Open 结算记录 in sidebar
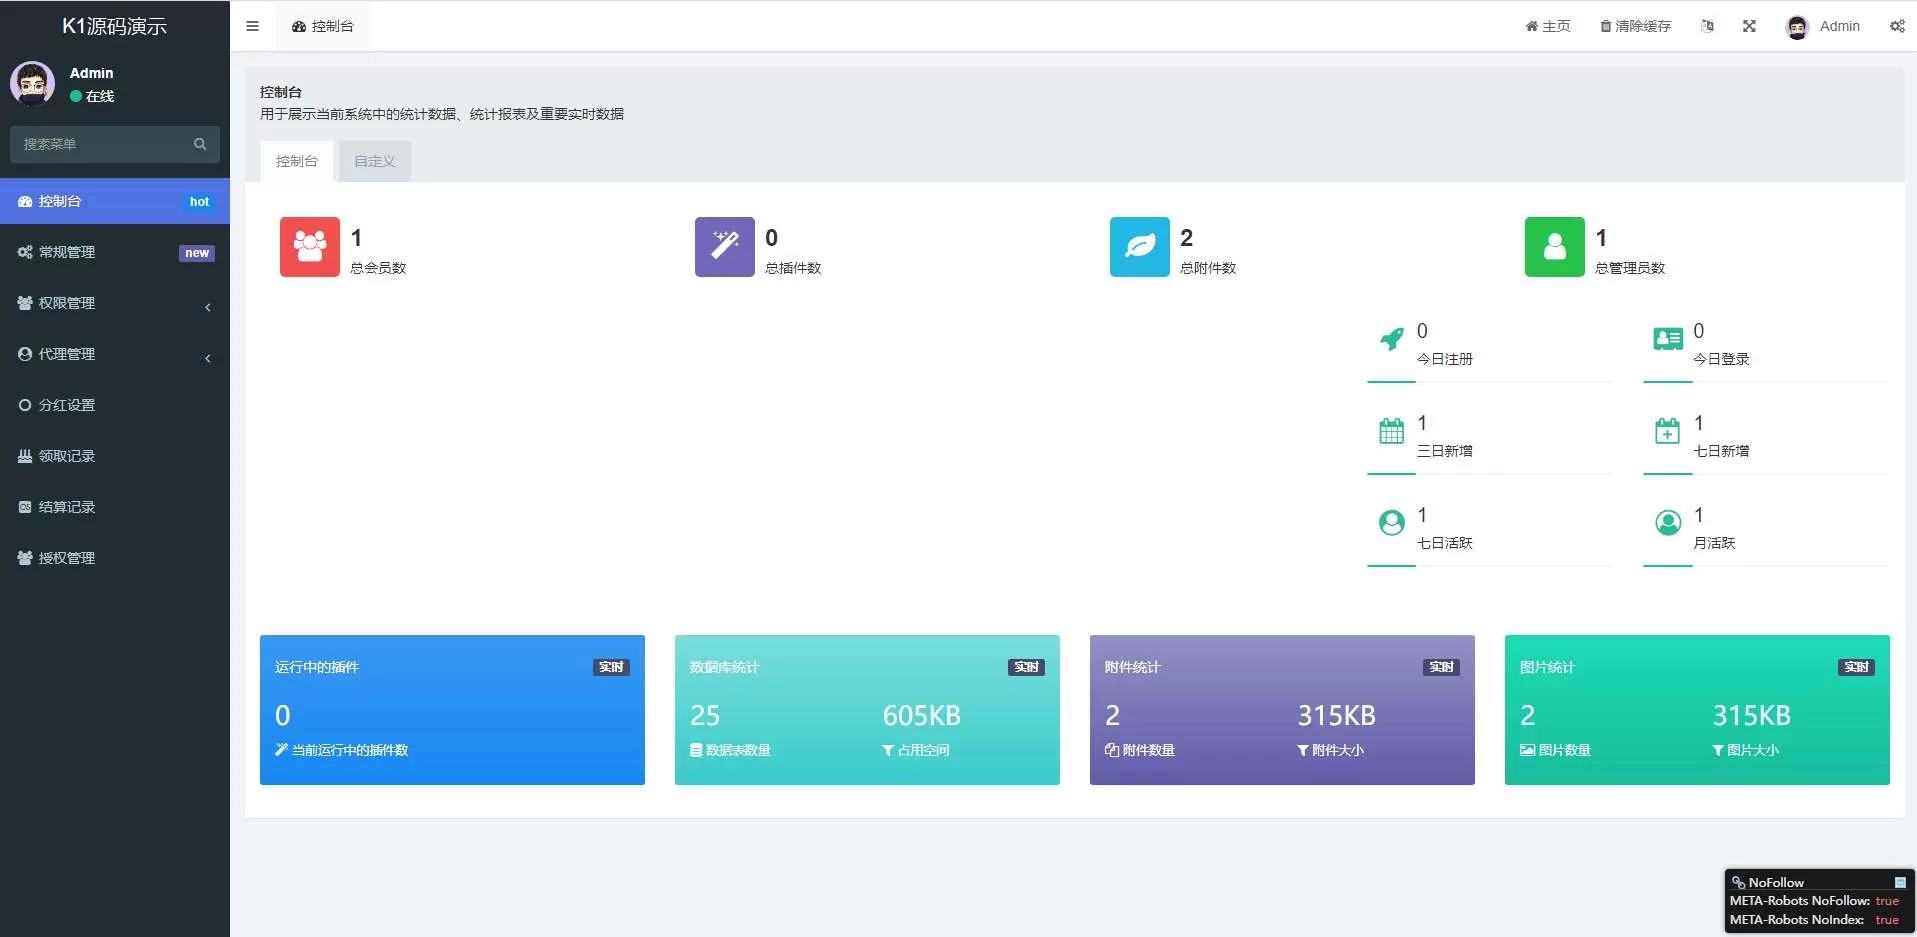Screen dimensions: 1917x937 click(x=115, y=507)
